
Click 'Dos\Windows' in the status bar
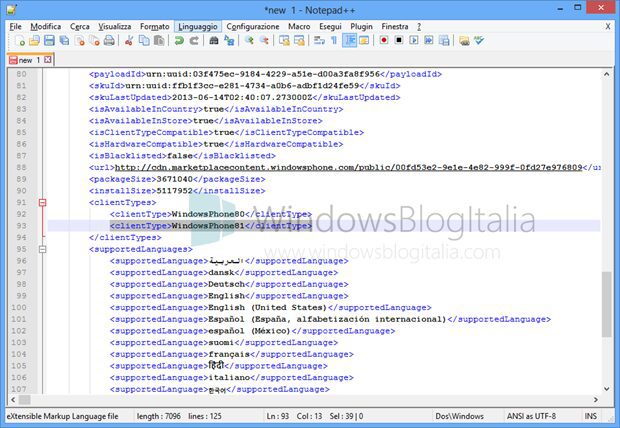pos(459,416)
